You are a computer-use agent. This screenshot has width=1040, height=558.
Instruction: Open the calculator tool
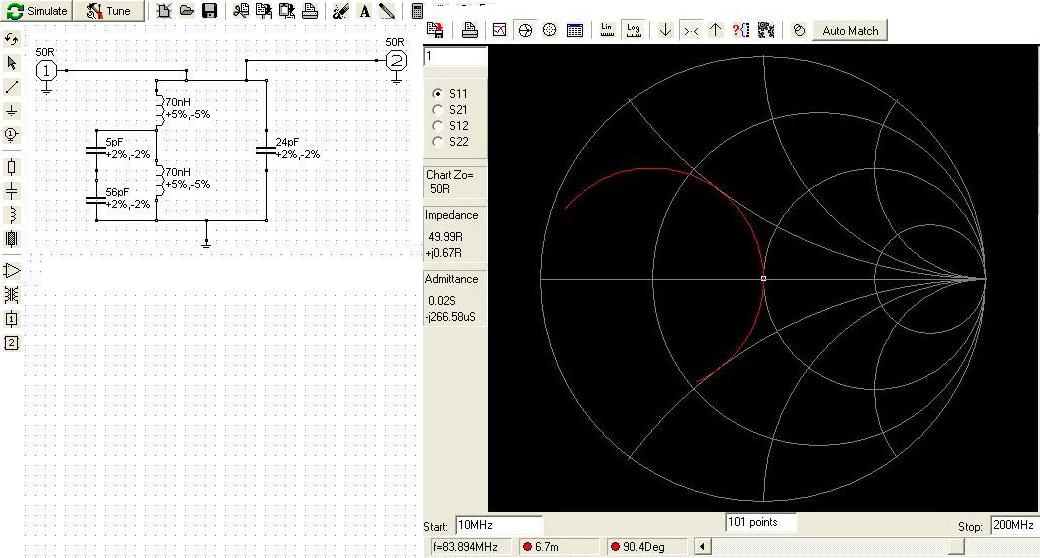417,11
